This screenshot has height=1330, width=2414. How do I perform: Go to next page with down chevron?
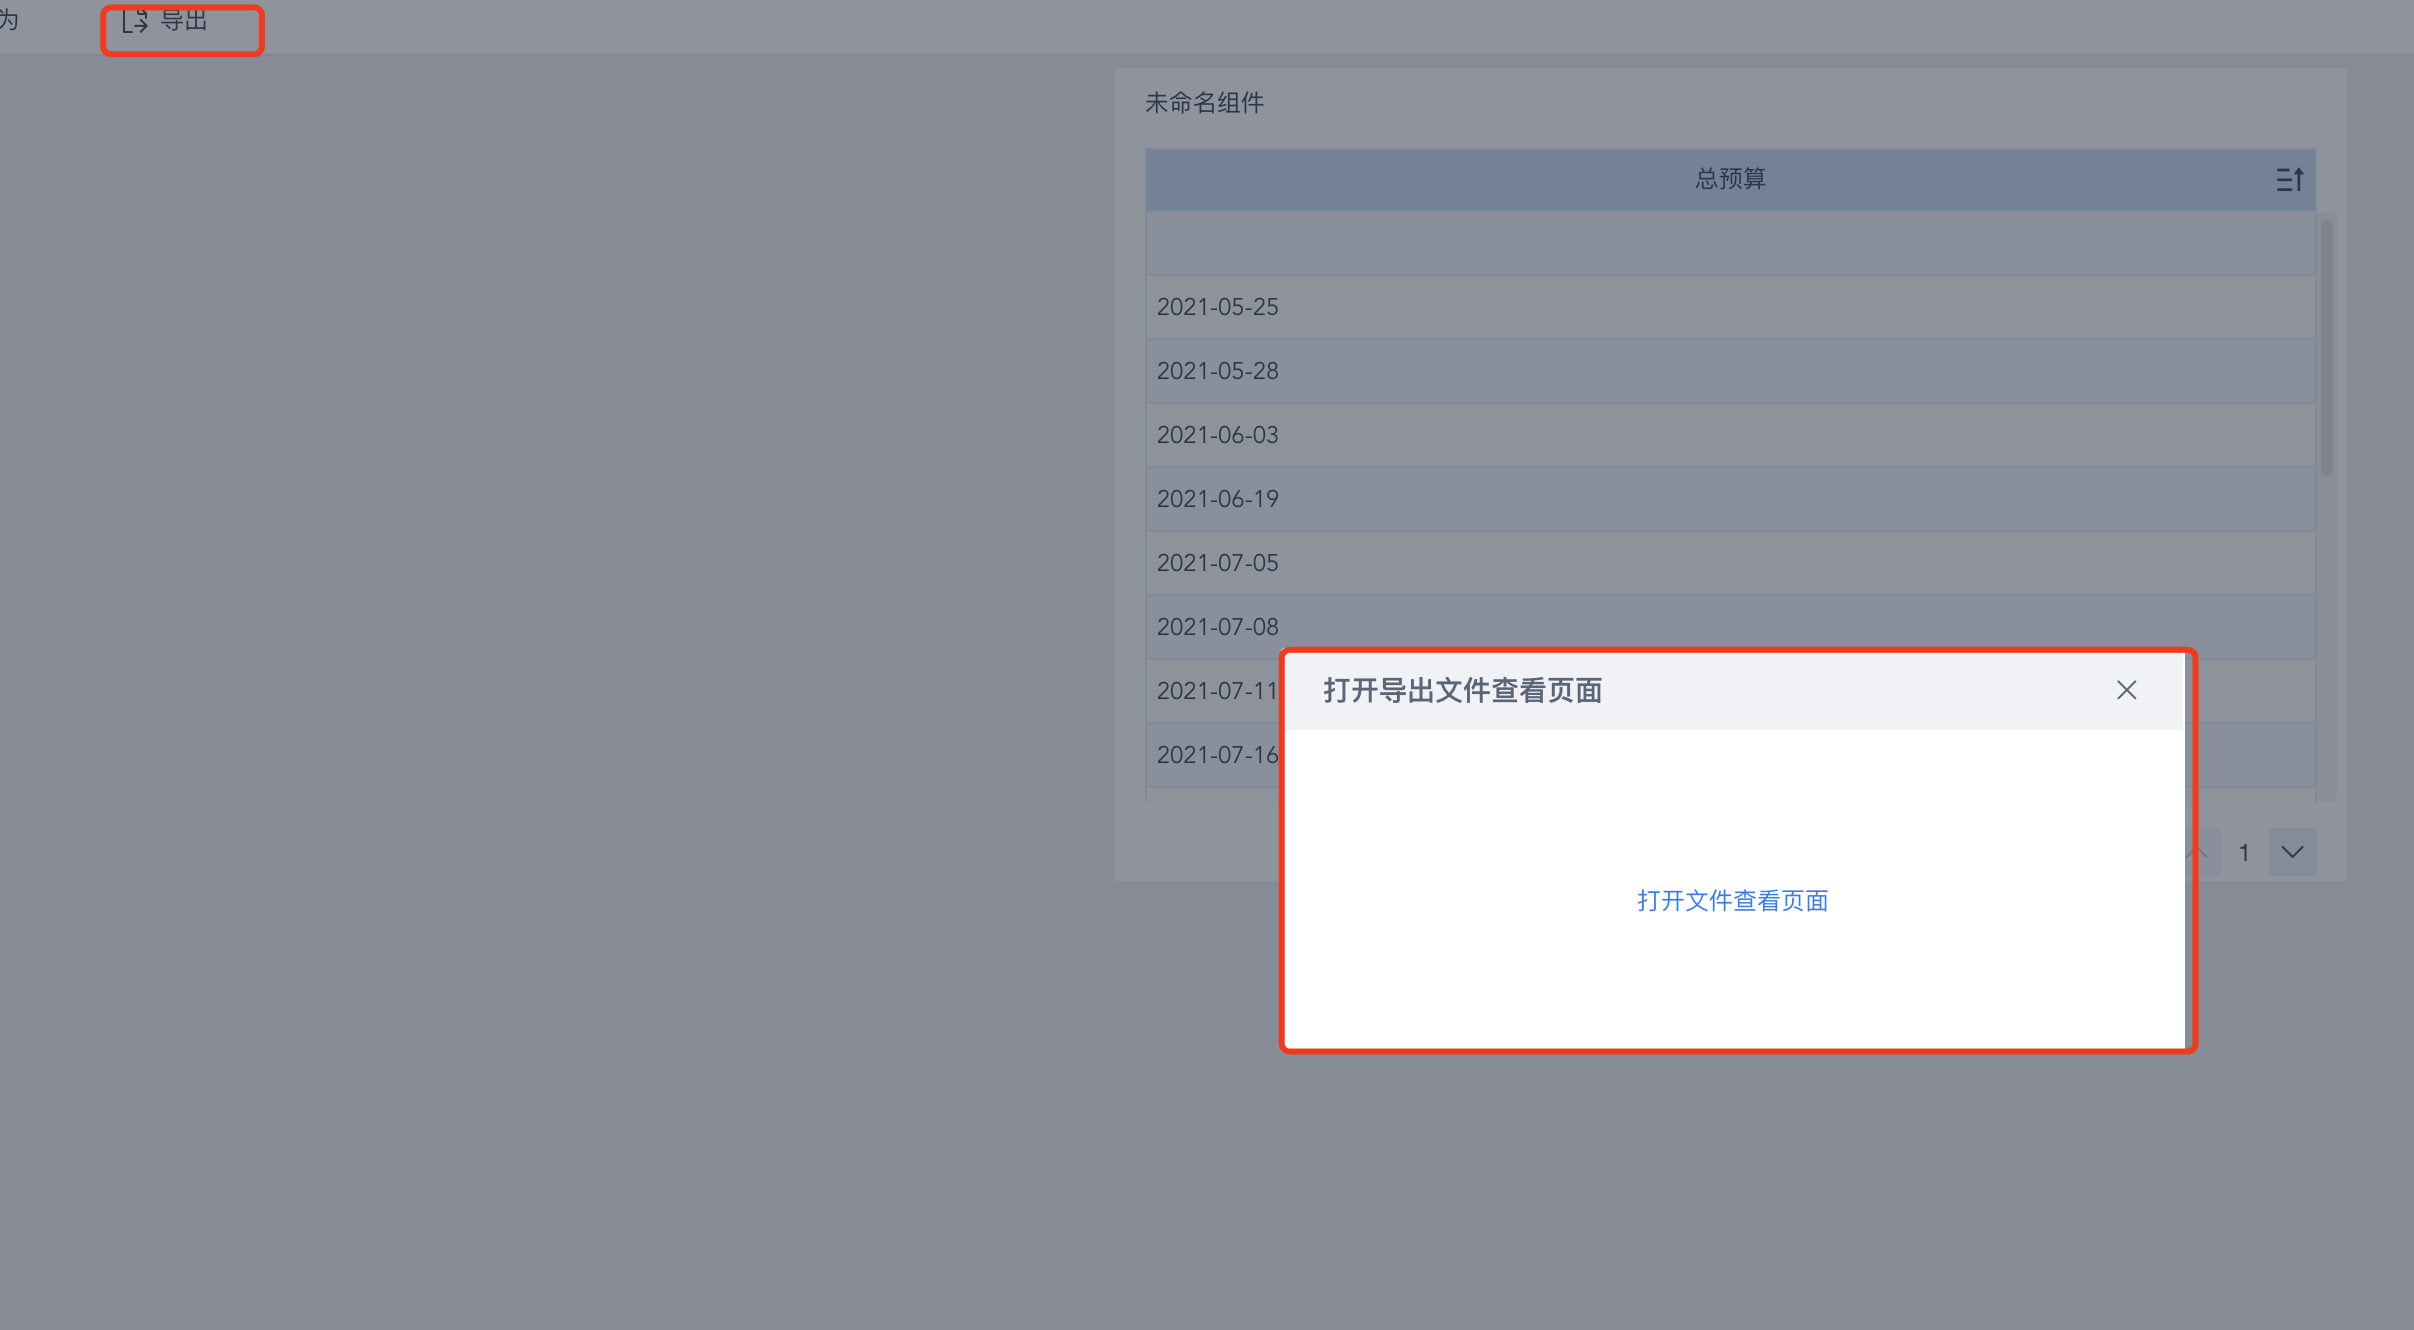(2292, 852)
